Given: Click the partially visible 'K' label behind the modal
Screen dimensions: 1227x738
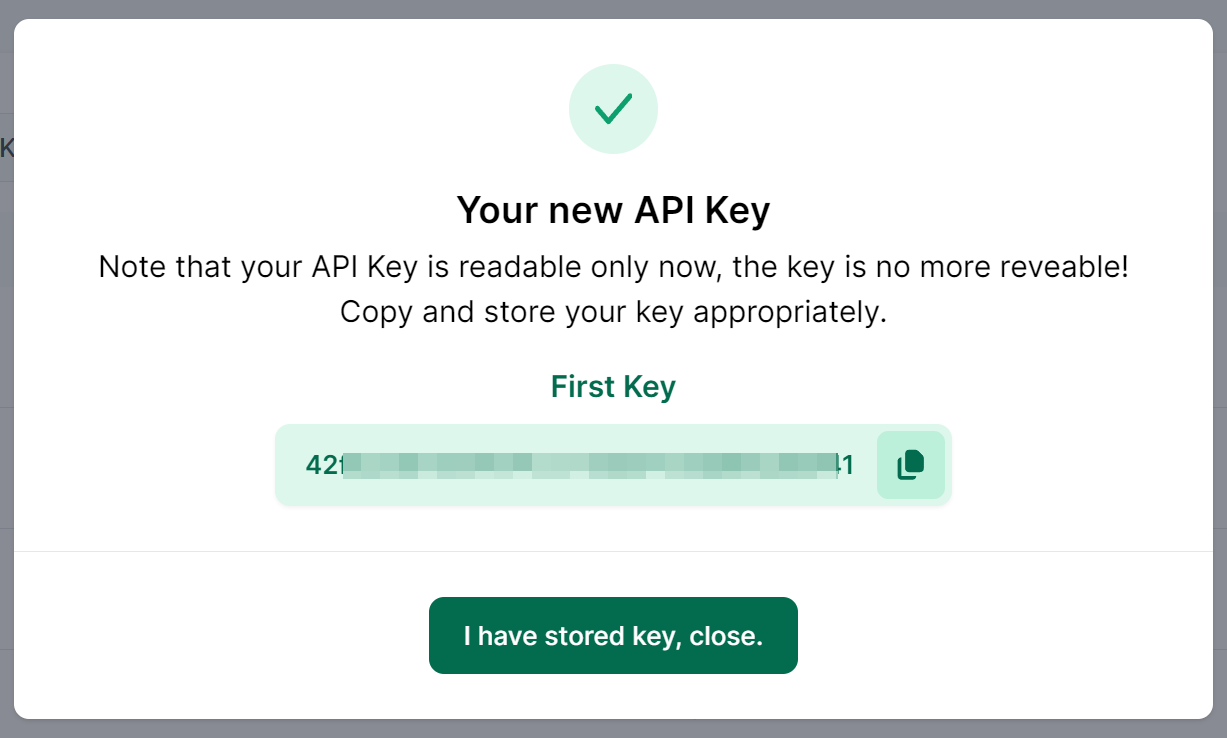Looking at the screenshot, I should click(4, 146).
